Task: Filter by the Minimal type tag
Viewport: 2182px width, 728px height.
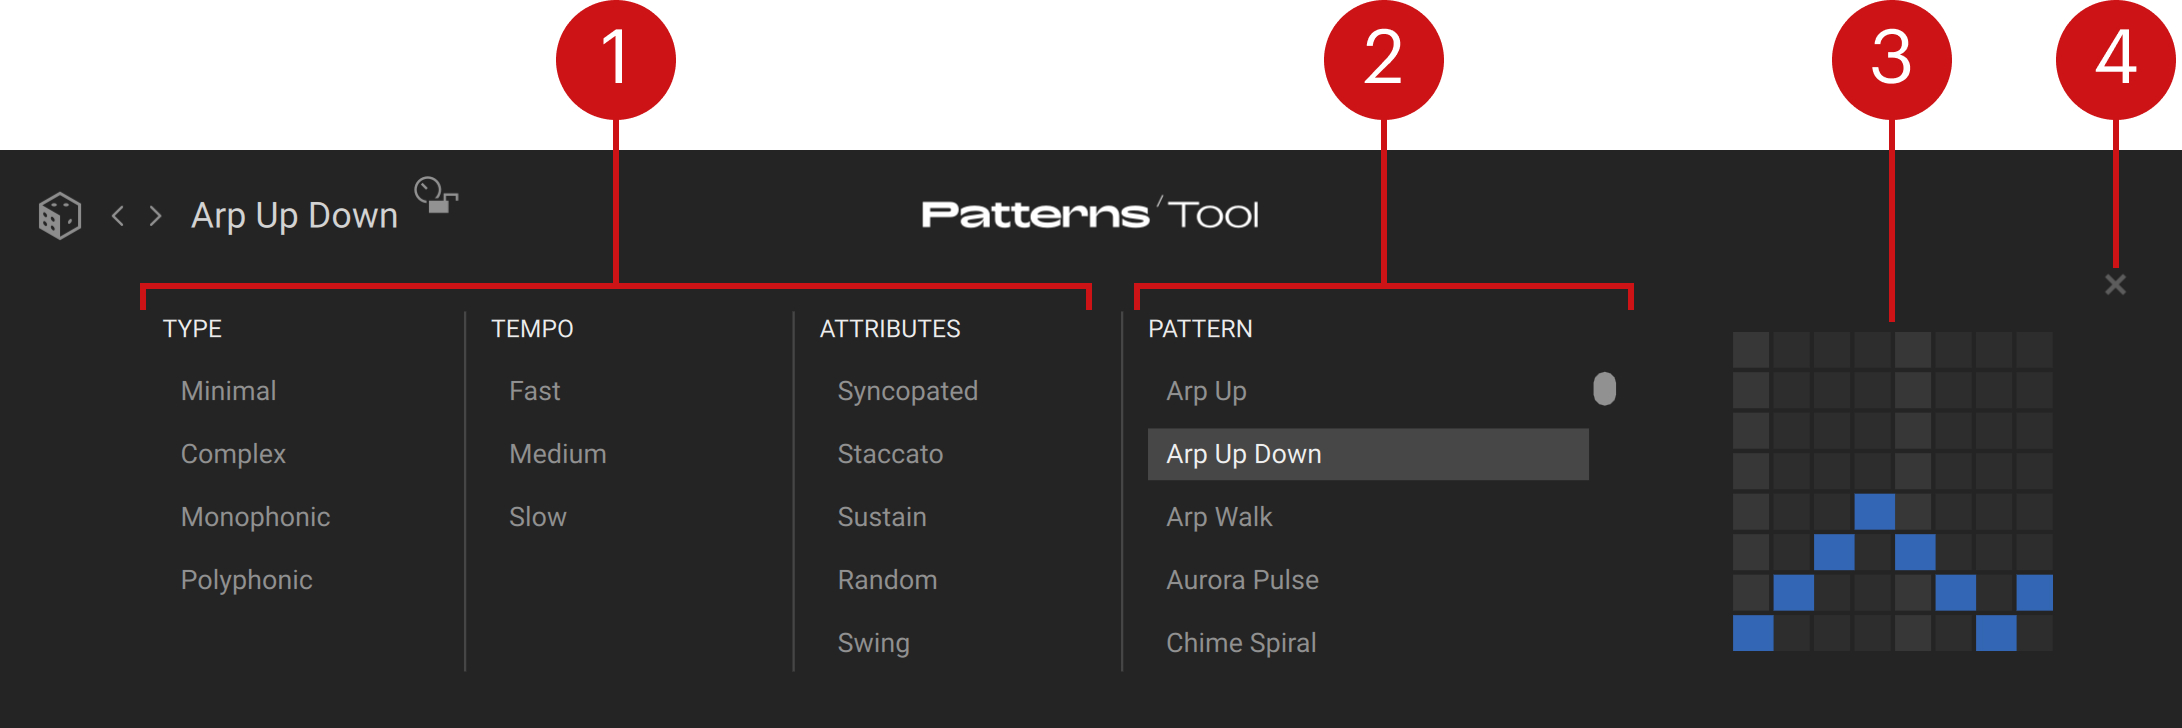Action: pos(228,391)
